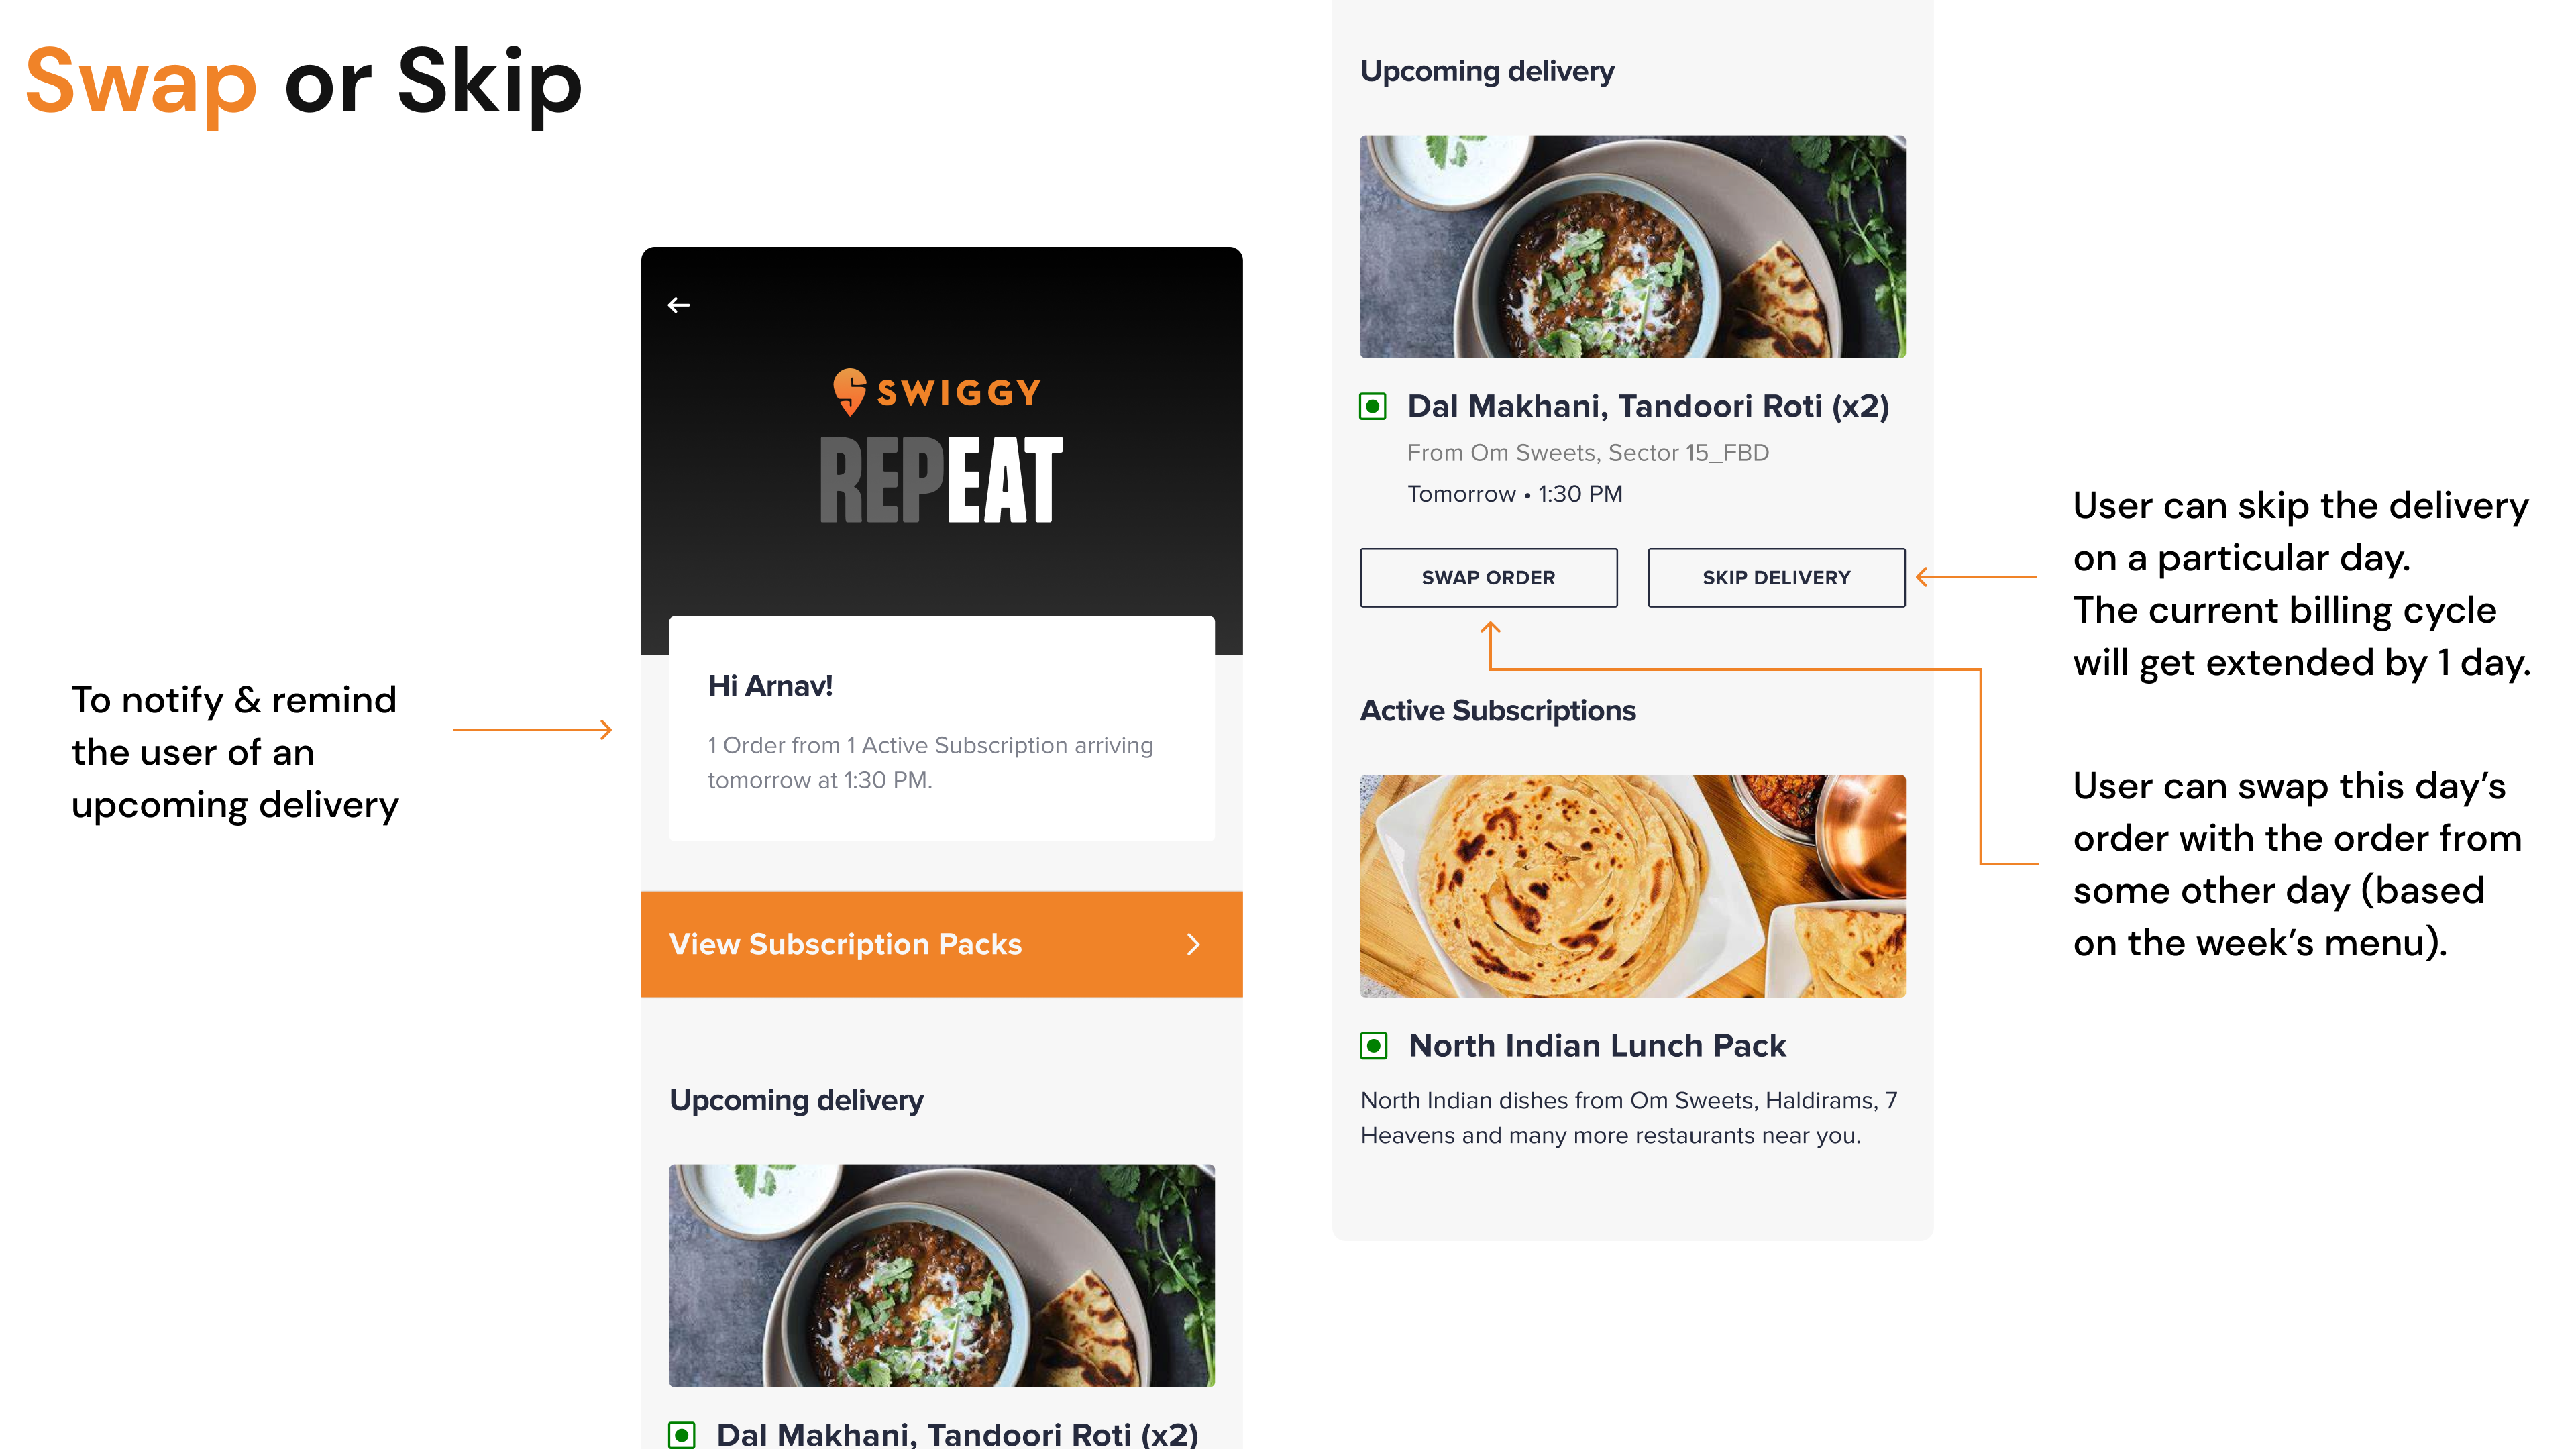
Task: Click the Swiggy logo icon
Action: [x=850, y=391]
